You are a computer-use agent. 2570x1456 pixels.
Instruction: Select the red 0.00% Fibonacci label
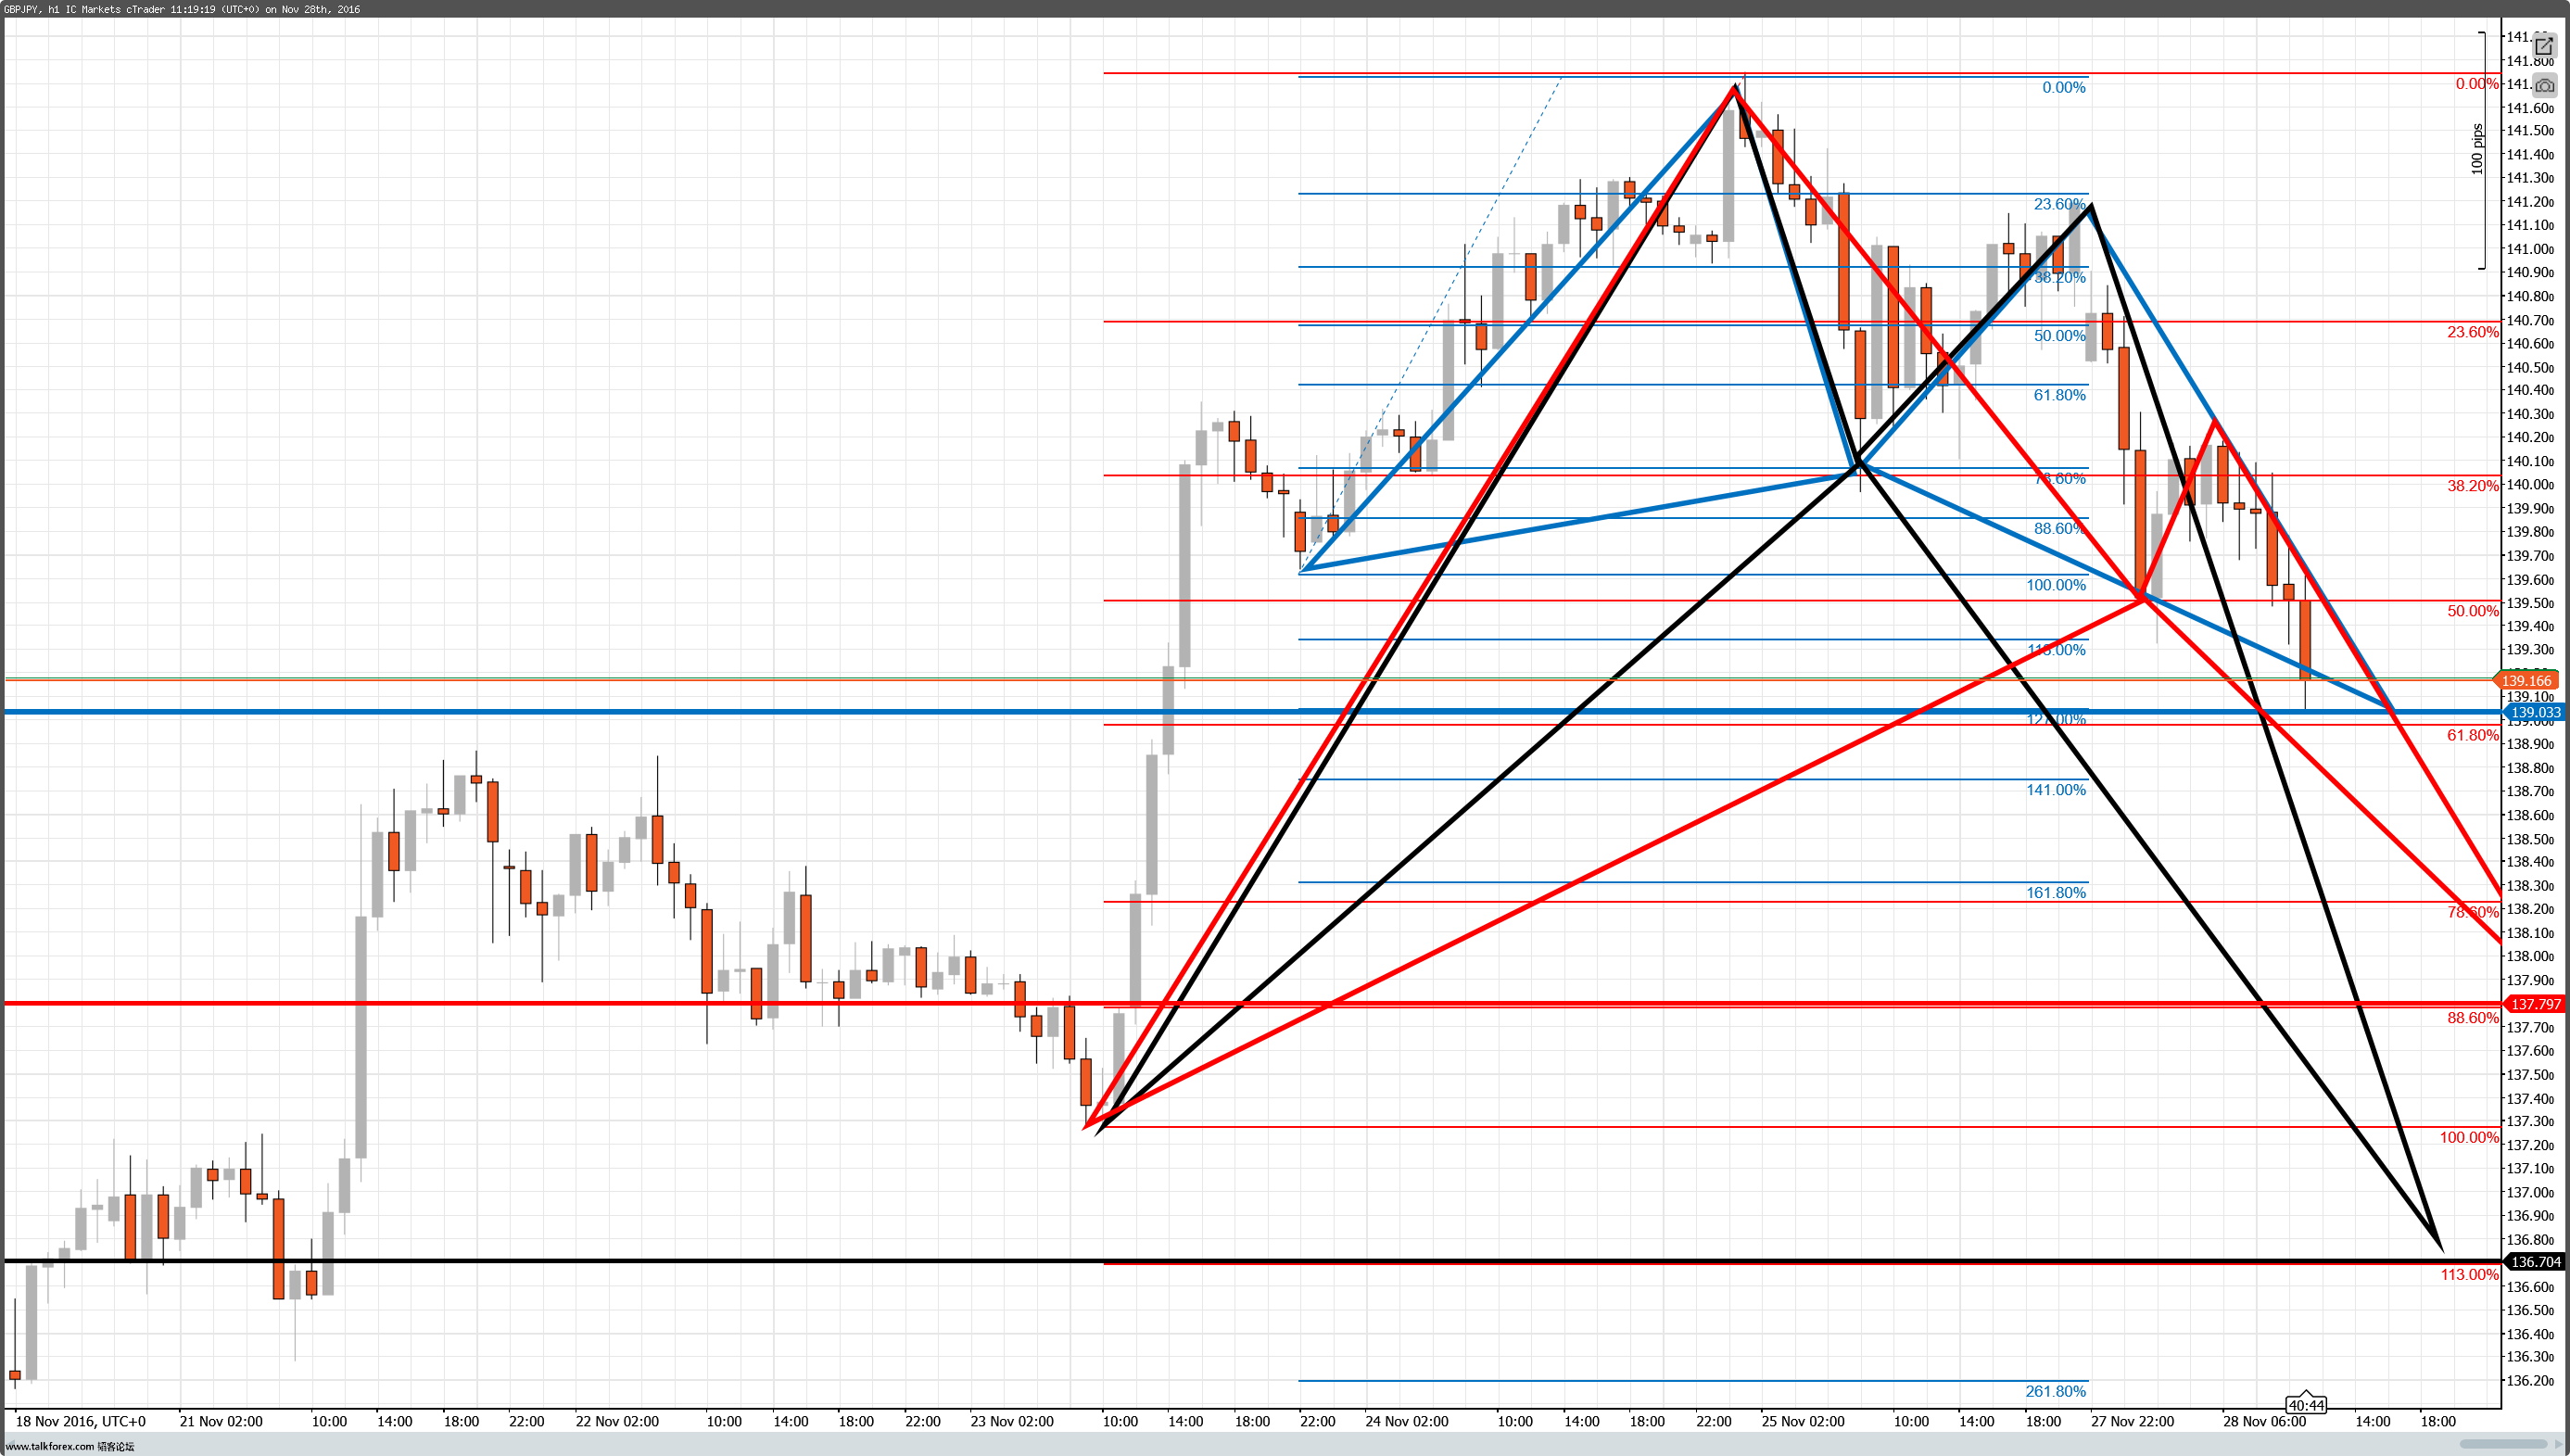click(2477, 84)
